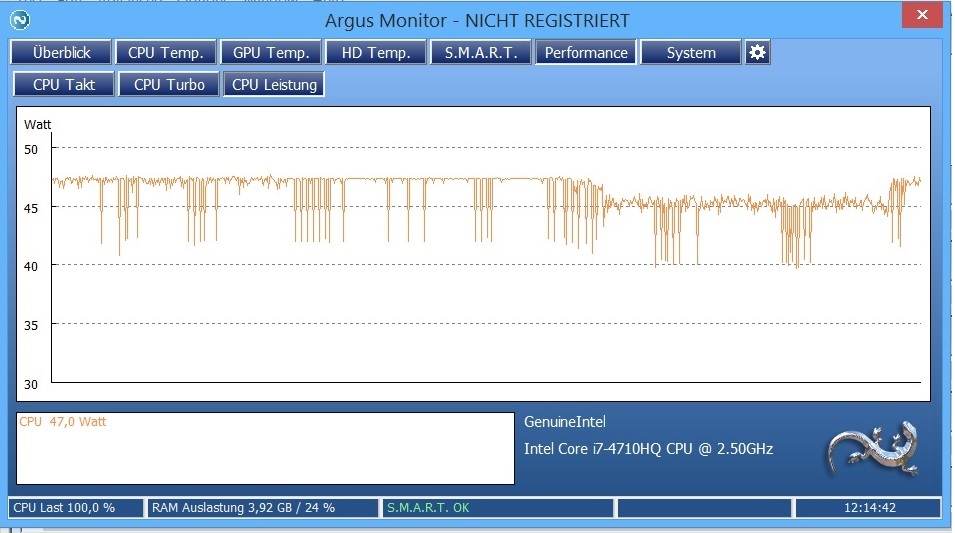Select the CPU Leistung sub-tab

pos(274,84)
